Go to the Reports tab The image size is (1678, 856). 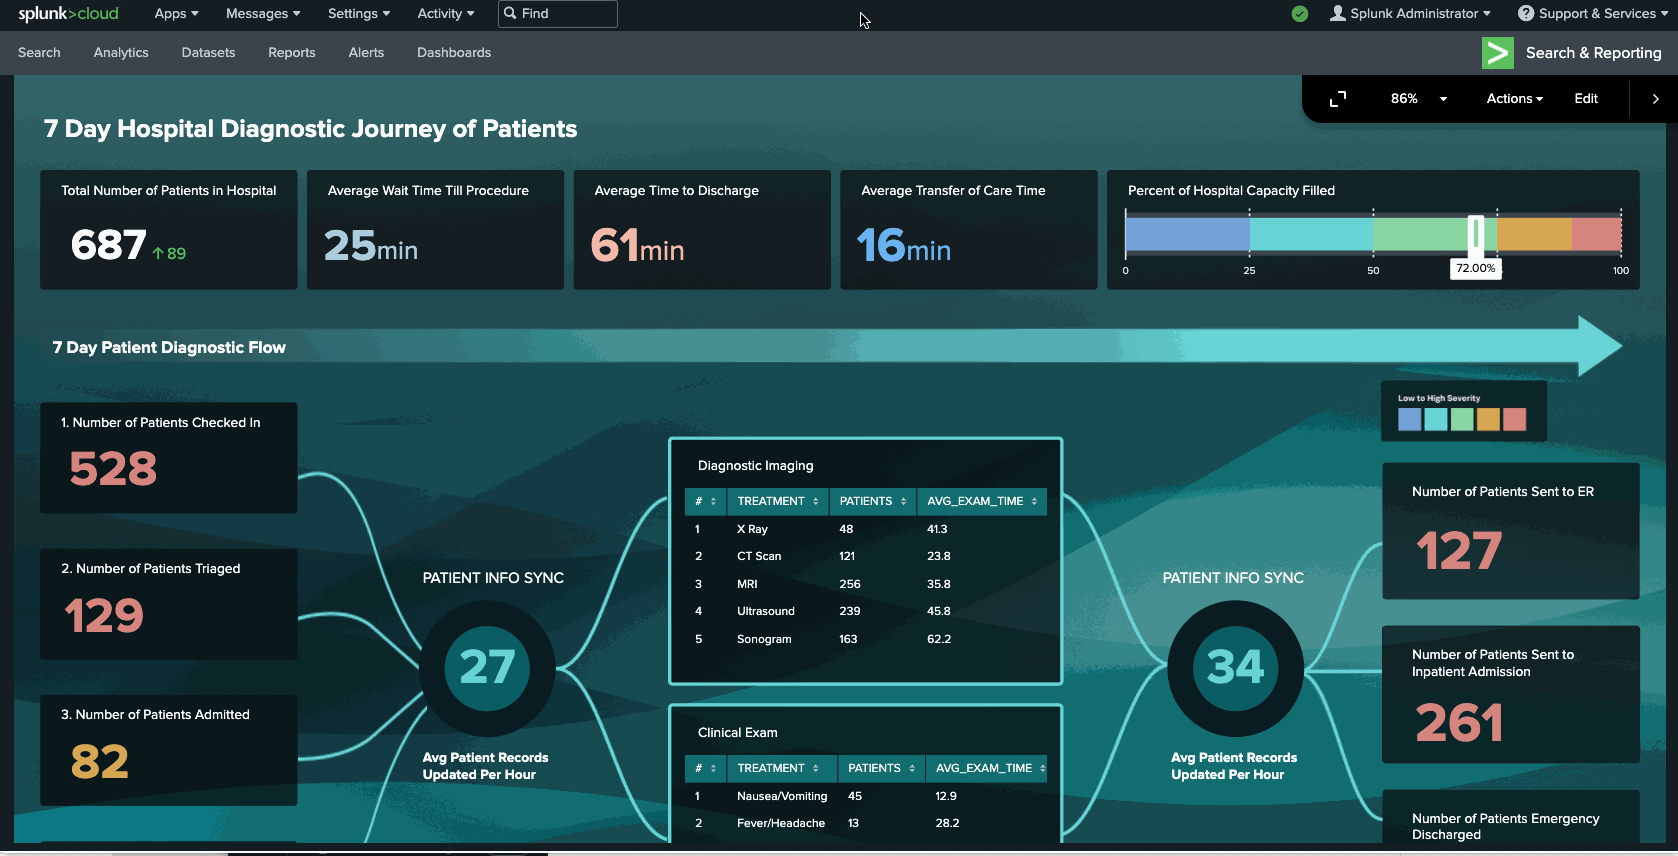tap(291, 53)
